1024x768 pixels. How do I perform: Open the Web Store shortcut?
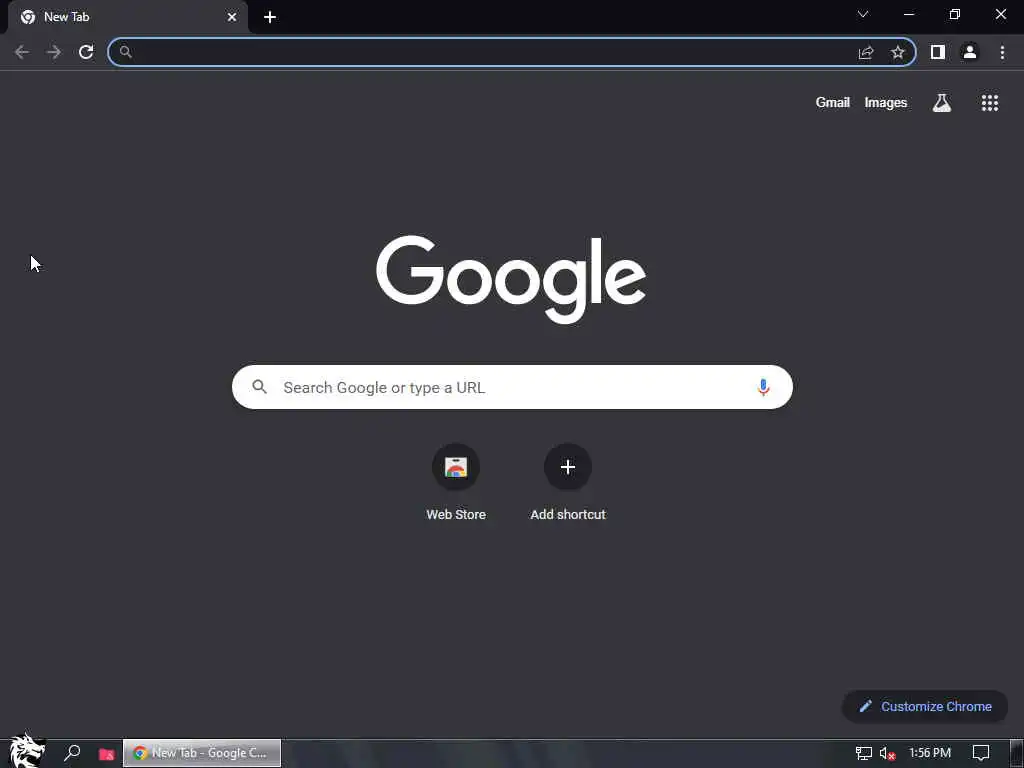click(456, 482)
